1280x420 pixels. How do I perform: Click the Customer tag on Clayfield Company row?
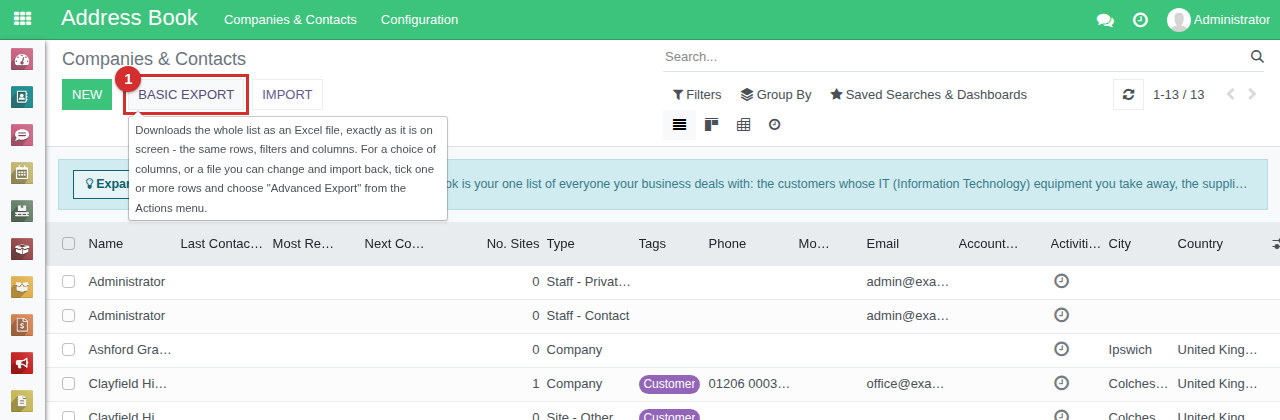pyautogui.click(x=669, y=384)
